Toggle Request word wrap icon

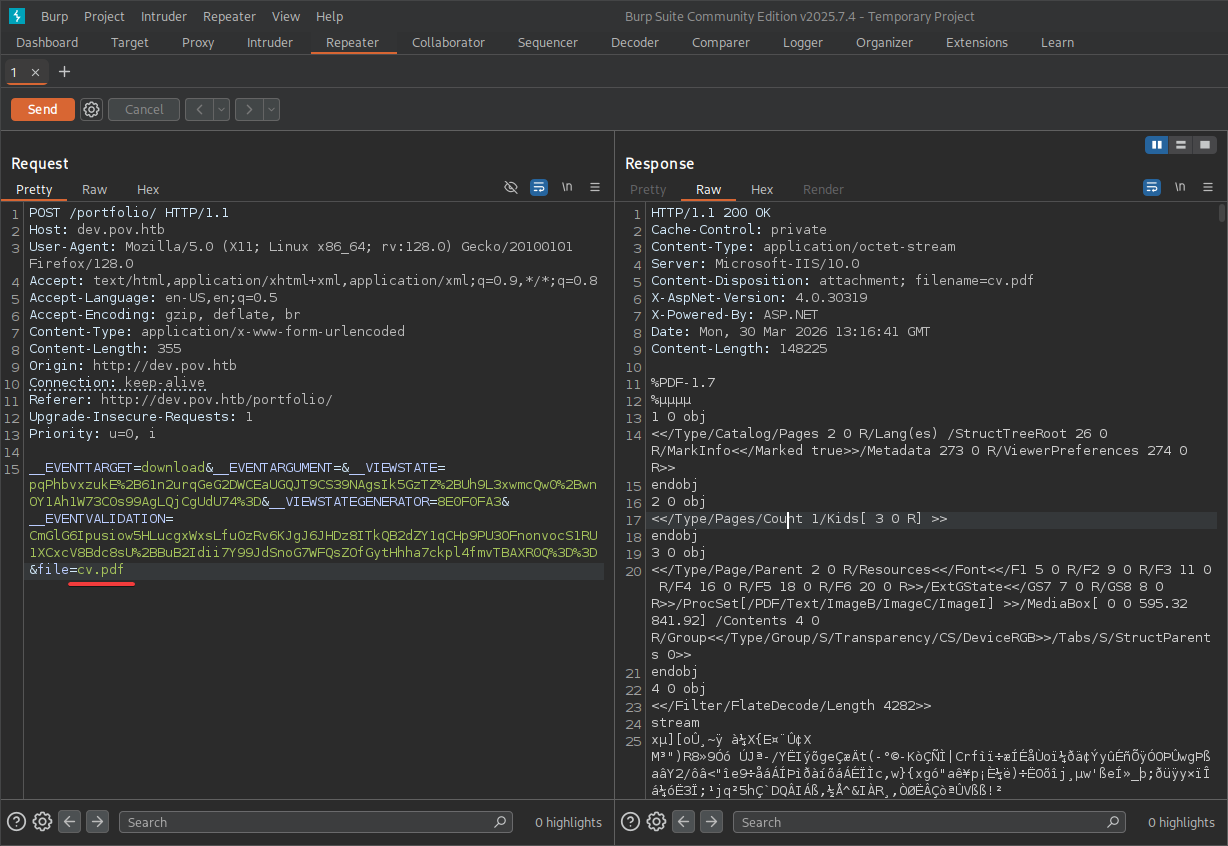click(539, 188)
